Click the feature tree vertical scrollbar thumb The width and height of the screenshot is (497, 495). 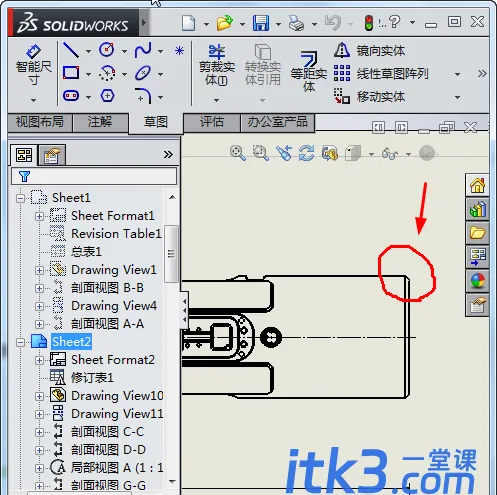click(171, 254)
